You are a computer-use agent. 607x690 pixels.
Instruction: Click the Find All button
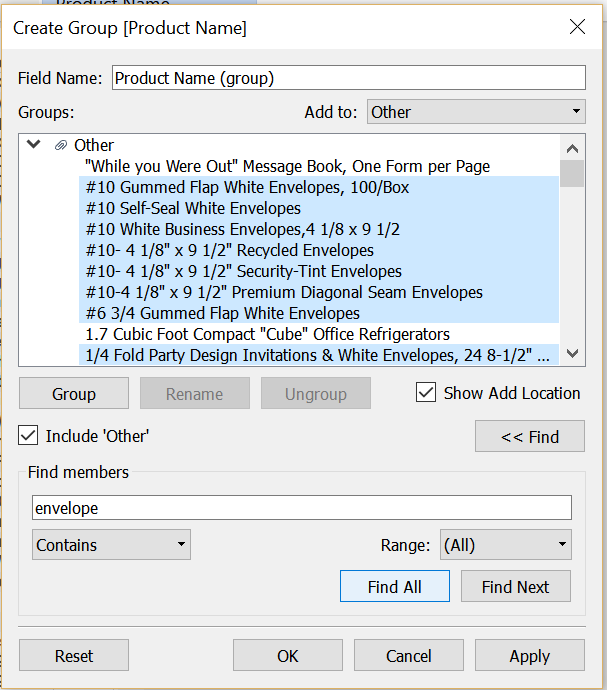[x=395, y=587]
